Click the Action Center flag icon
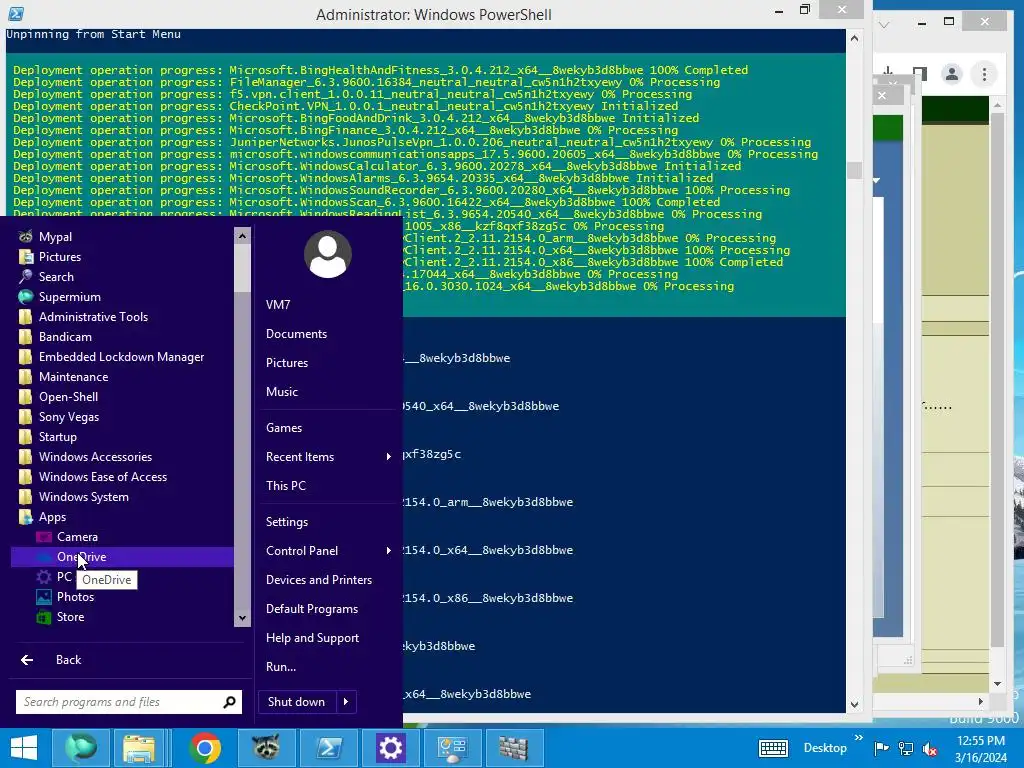The width and height of the screenshot is (1024, 768). tap(881, 748)
